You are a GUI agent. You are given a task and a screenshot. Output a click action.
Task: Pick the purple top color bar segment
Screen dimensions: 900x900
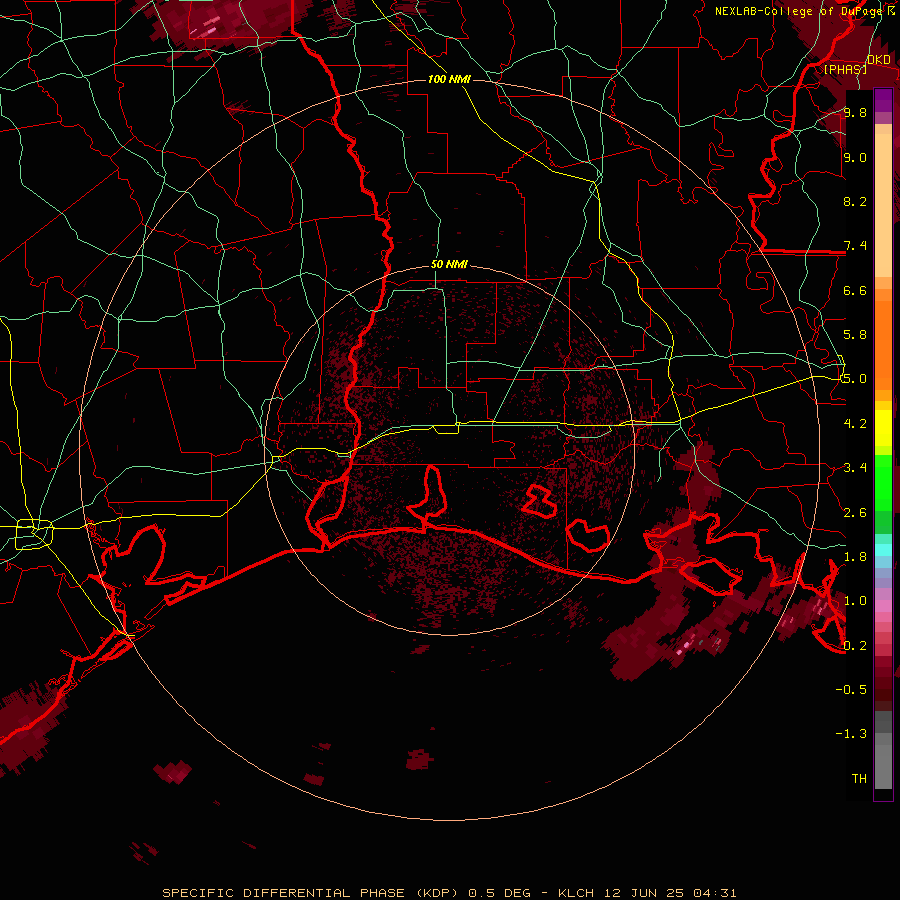point(883,100)
